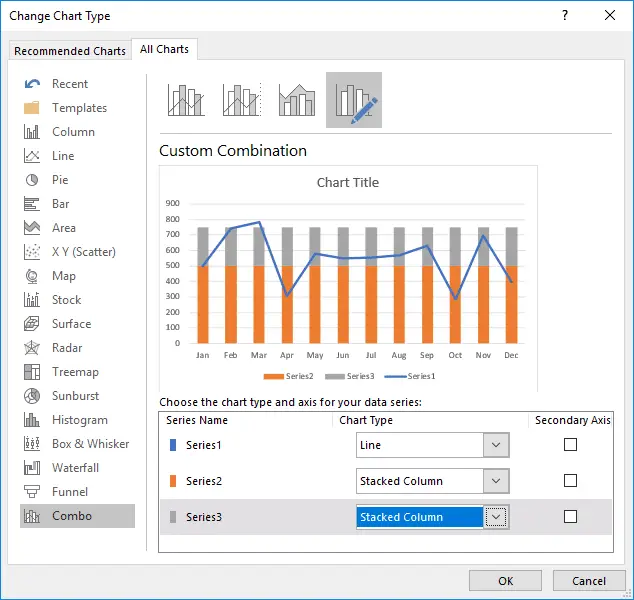Close the Change Chart Type dialog
This screenshot has width=634, height=600.
[x=610, y=15]
